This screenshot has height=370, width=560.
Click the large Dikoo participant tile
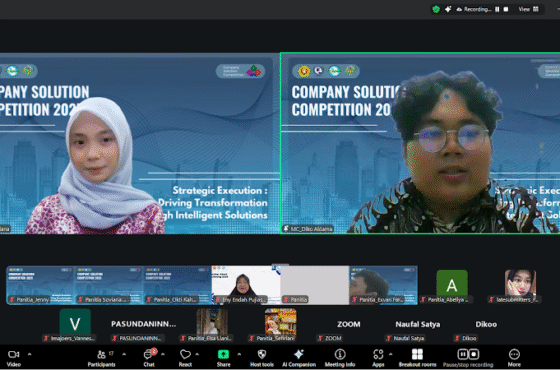coord(486,324)
